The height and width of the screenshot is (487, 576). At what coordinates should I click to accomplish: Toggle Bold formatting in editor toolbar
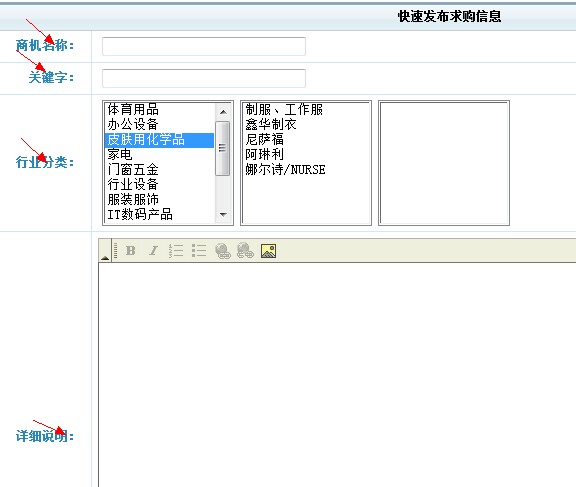point(131,251)
